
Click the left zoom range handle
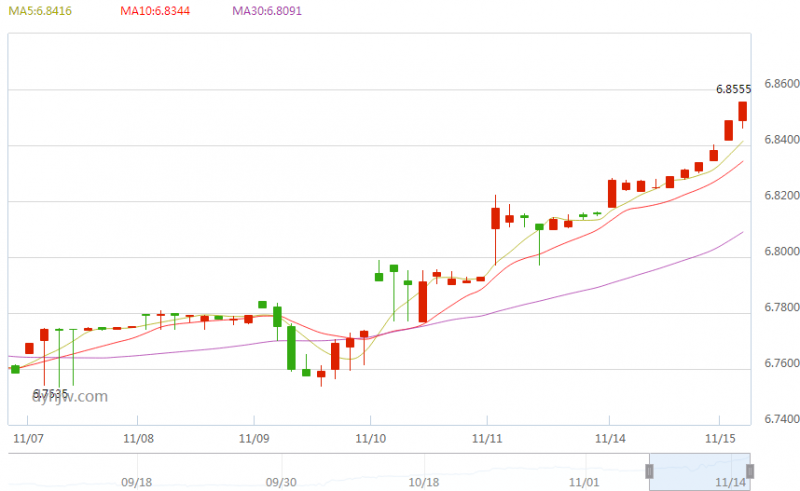[649, 470]
